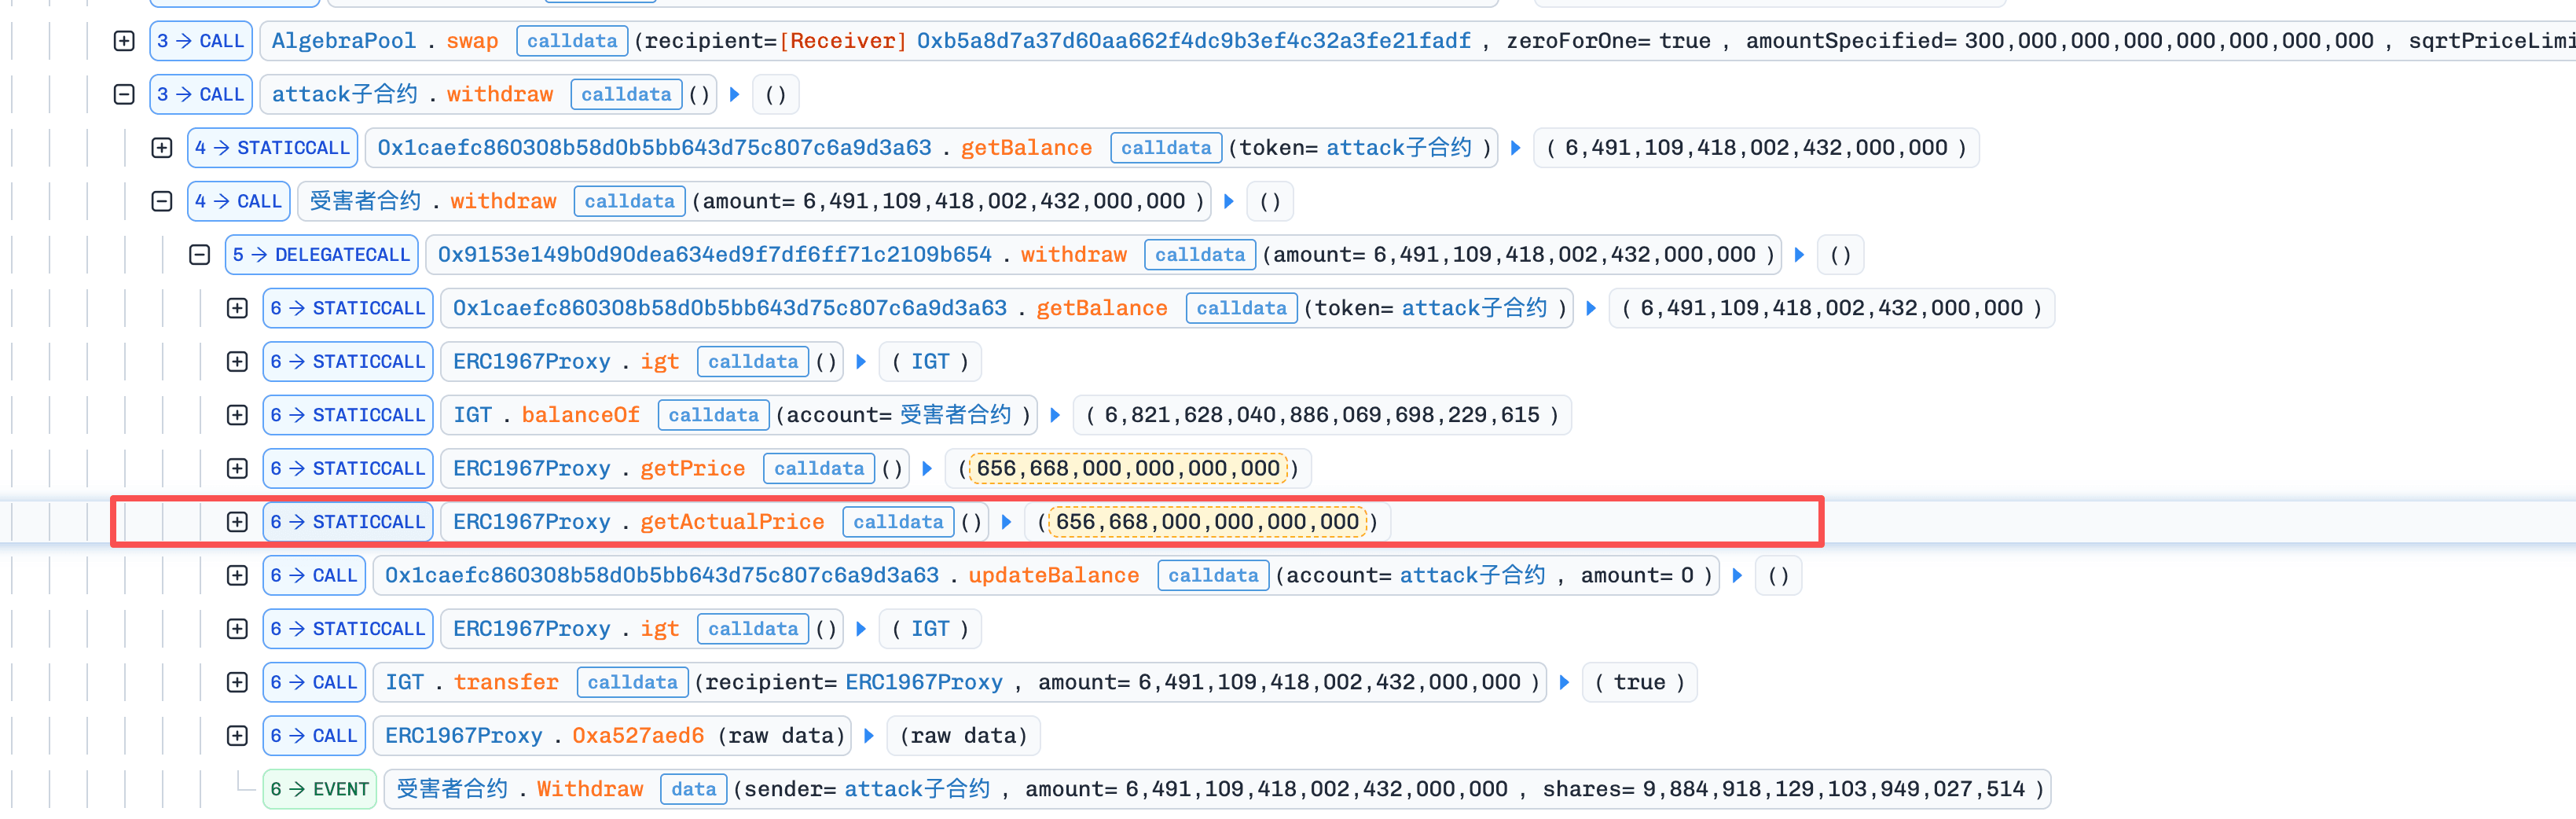This screenshot has width=2576, height=819.
Task: Expand the getActualPrice staticcall row
Action: [x=237, y=522]
